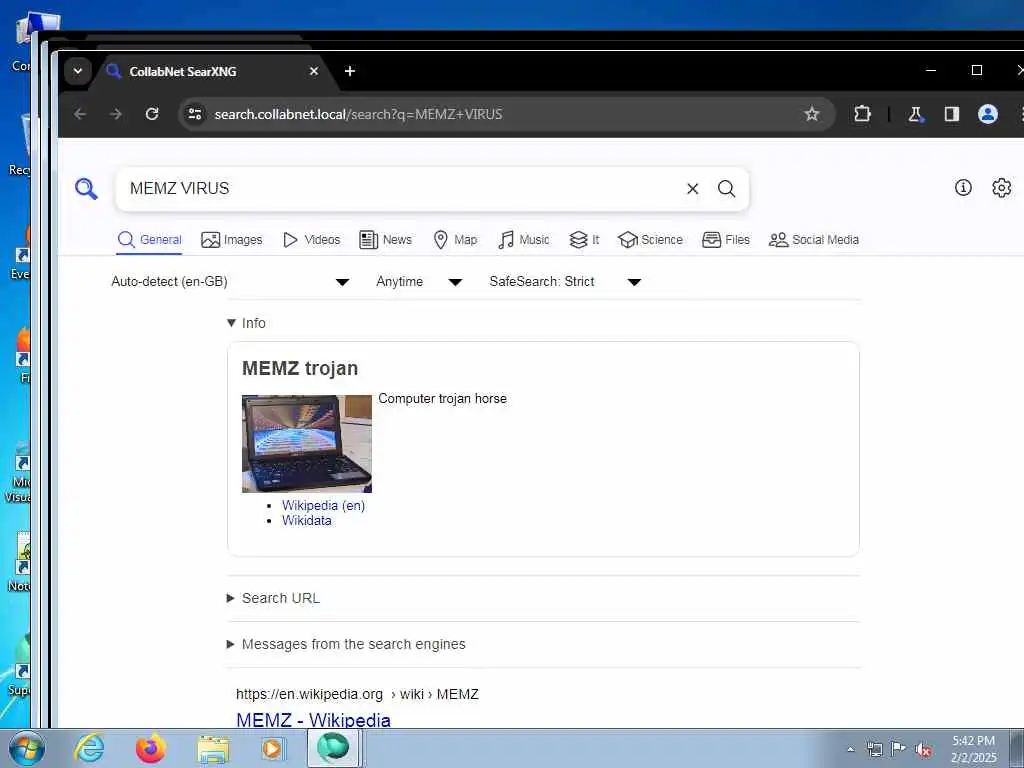Reload the search page

(152, 114)
